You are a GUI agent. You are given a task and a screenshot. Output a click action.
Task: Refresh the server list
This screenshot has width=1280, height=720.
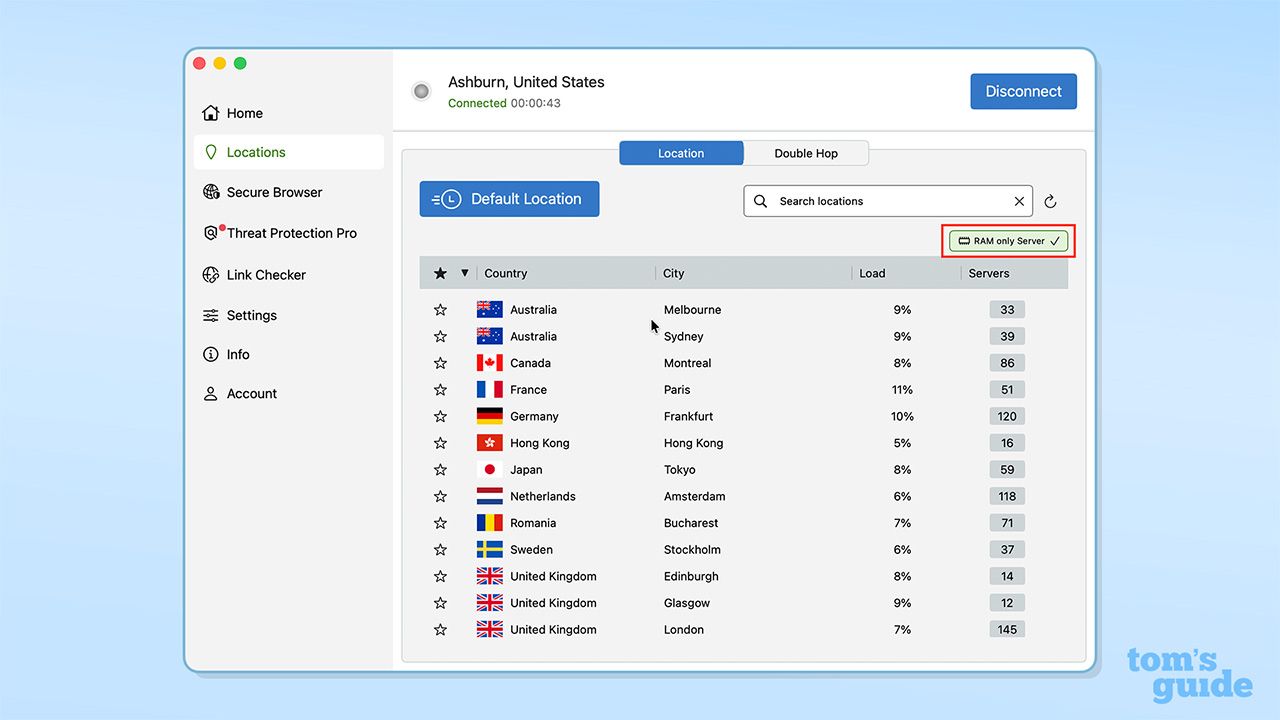click(1050, 201)
